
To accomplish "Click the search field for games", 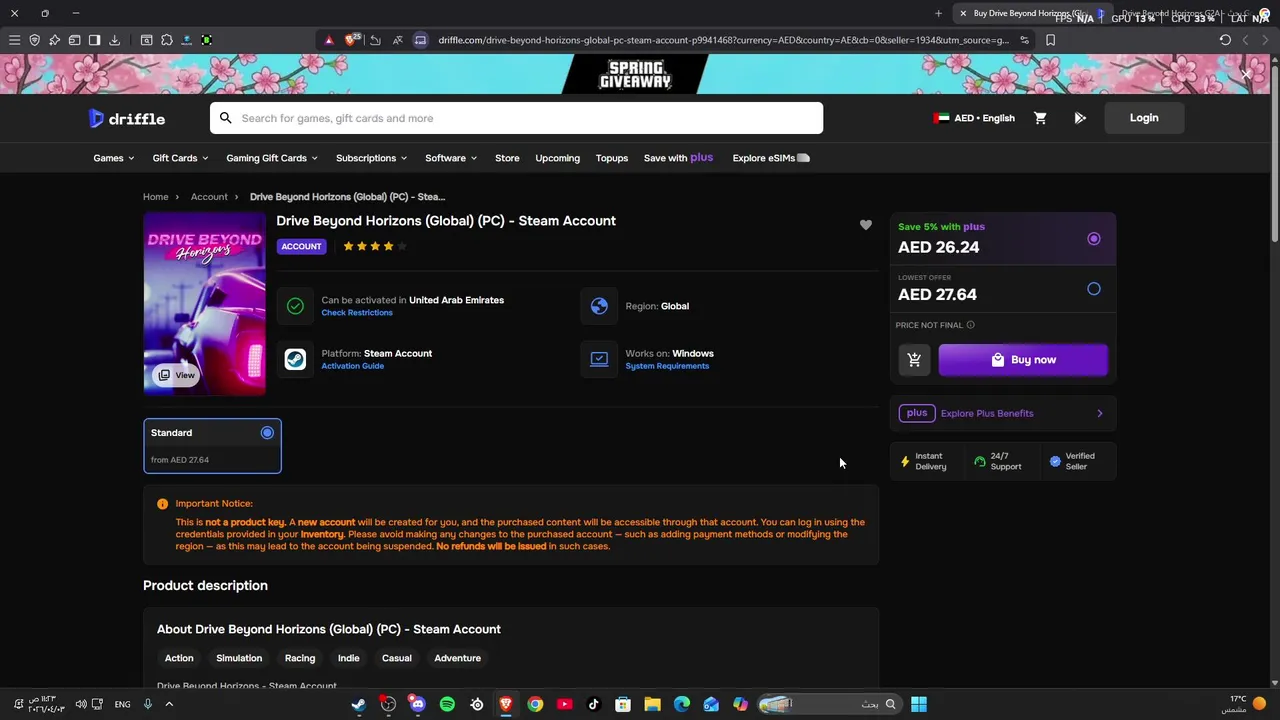I will click(516, 118).
